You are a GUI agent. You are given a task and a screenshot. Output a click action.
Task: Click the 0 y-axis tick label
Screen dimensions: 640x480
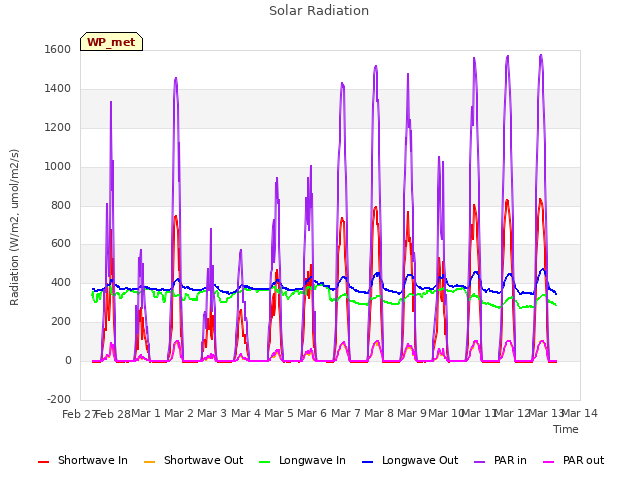(68, 360)
